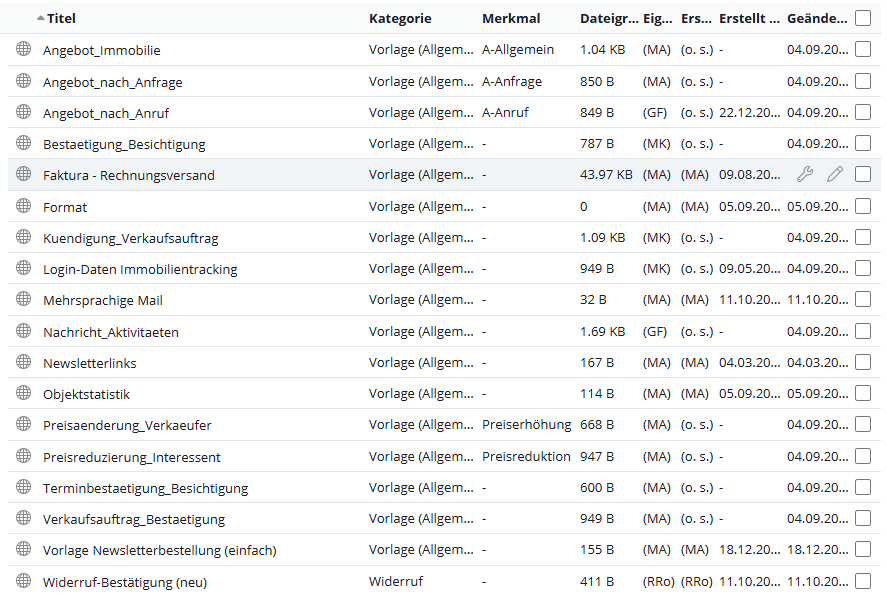Screen dimensions: 887x595
Task: Open the Faktura - Rechnungsversand template
Action: click(129, 175)
